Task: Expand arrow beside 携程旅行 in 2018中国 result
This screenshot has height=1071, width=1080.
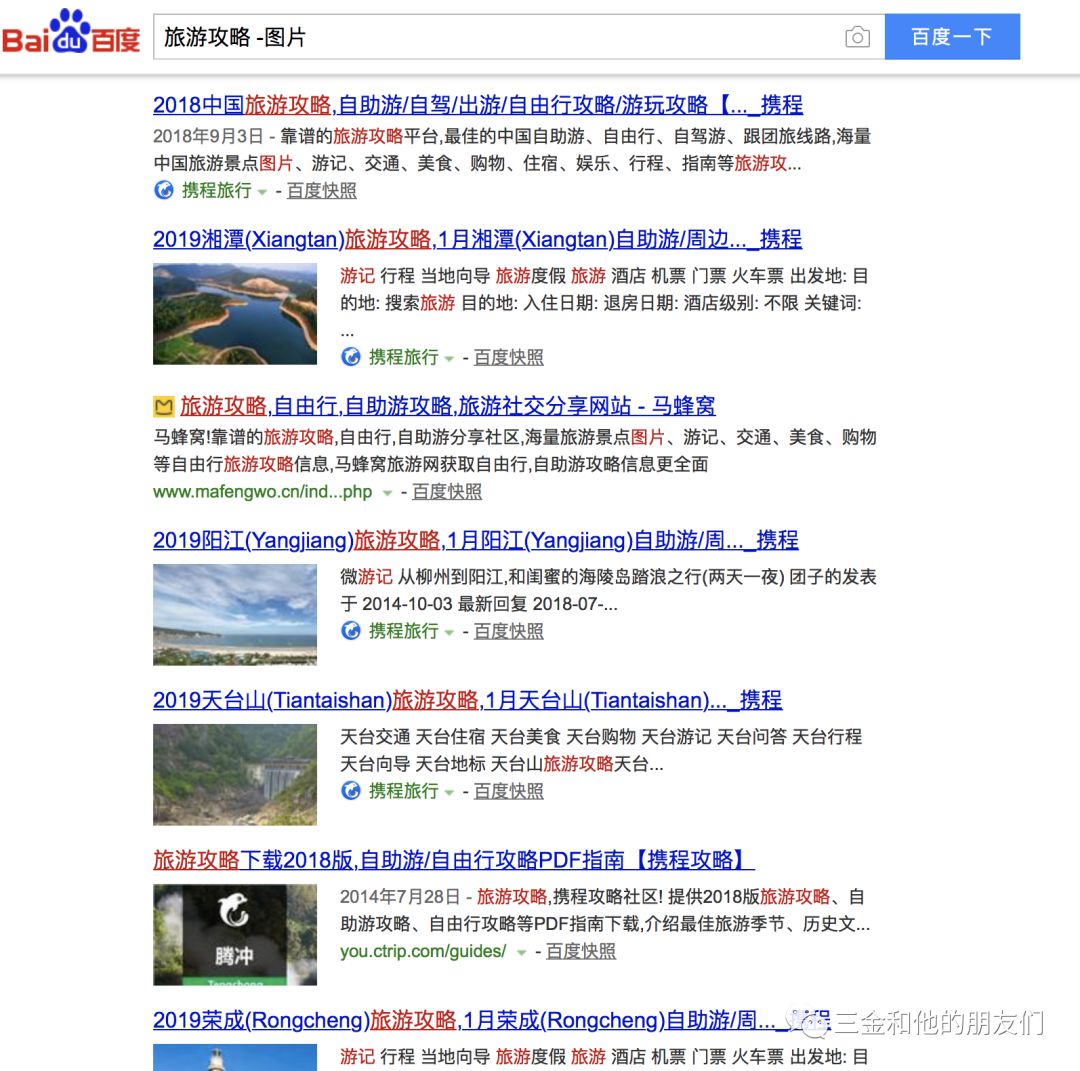Action: pos(262,192)
